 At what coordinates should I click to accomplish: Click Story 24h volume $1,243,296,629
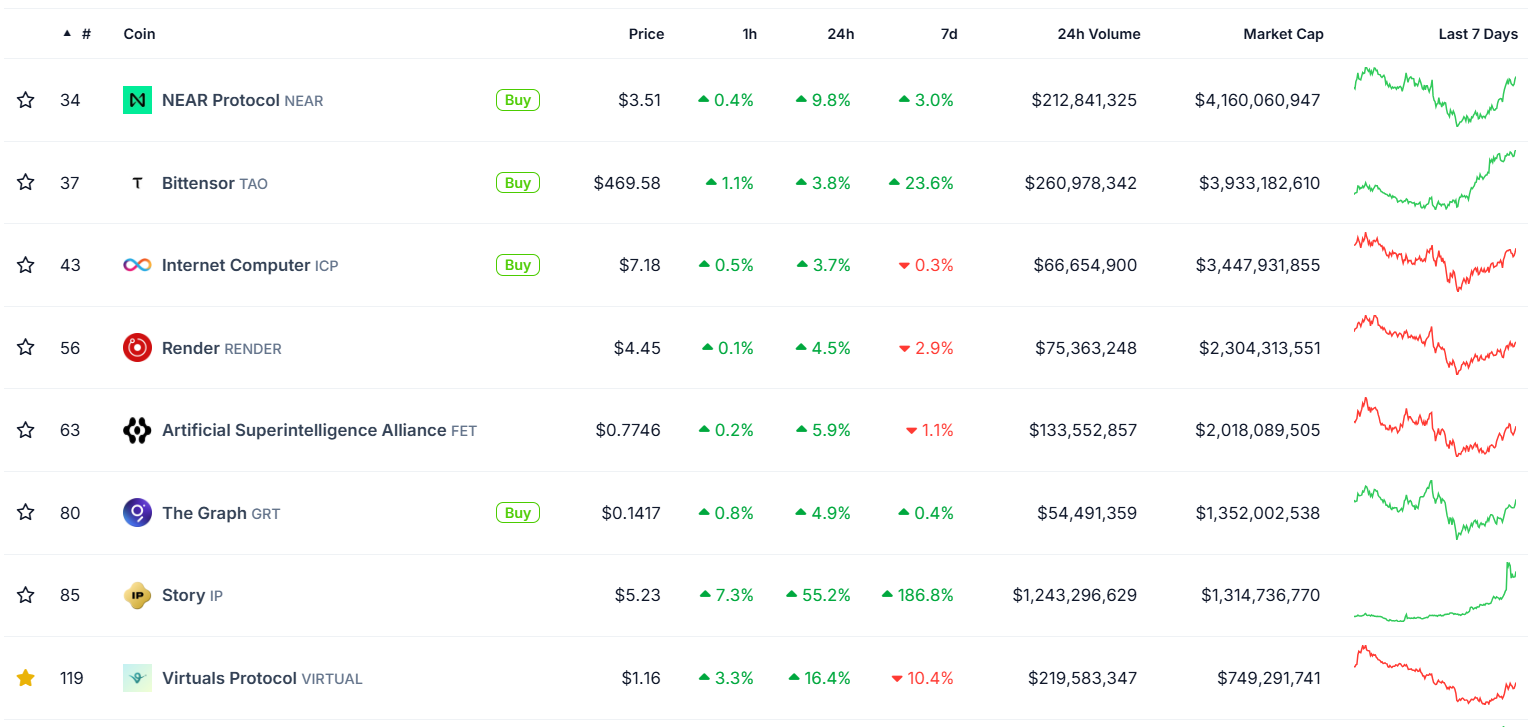1075,595
